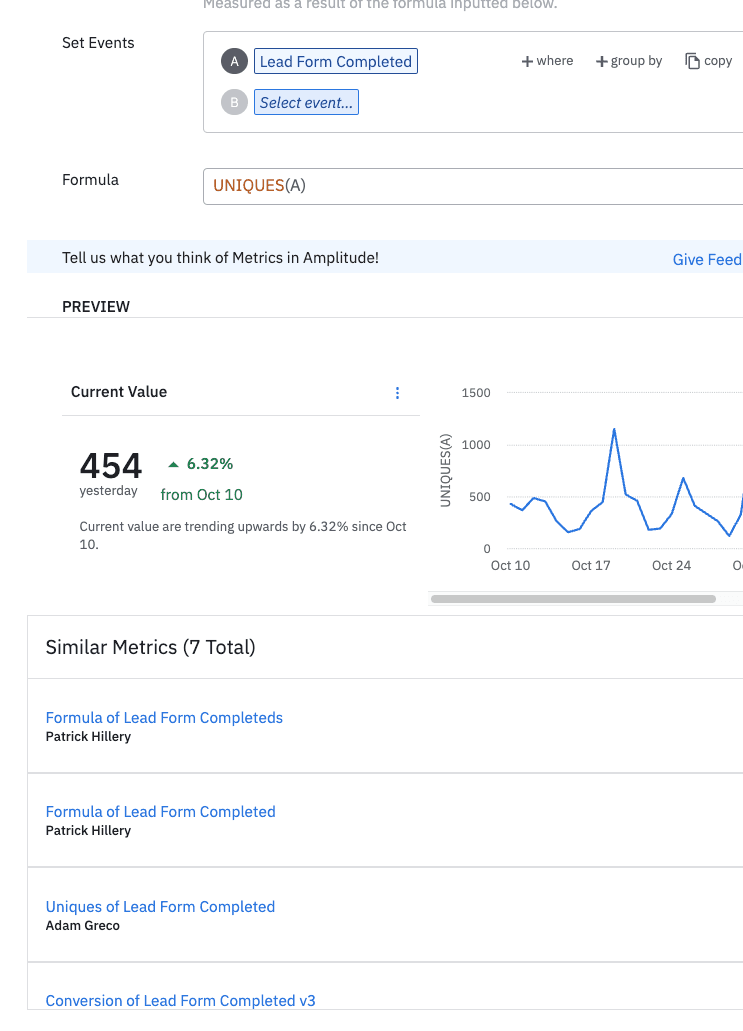Copy the Lead Form Completed event
Image resolution: width=743 pixels, height=1031 pixels.
point(708,61)
